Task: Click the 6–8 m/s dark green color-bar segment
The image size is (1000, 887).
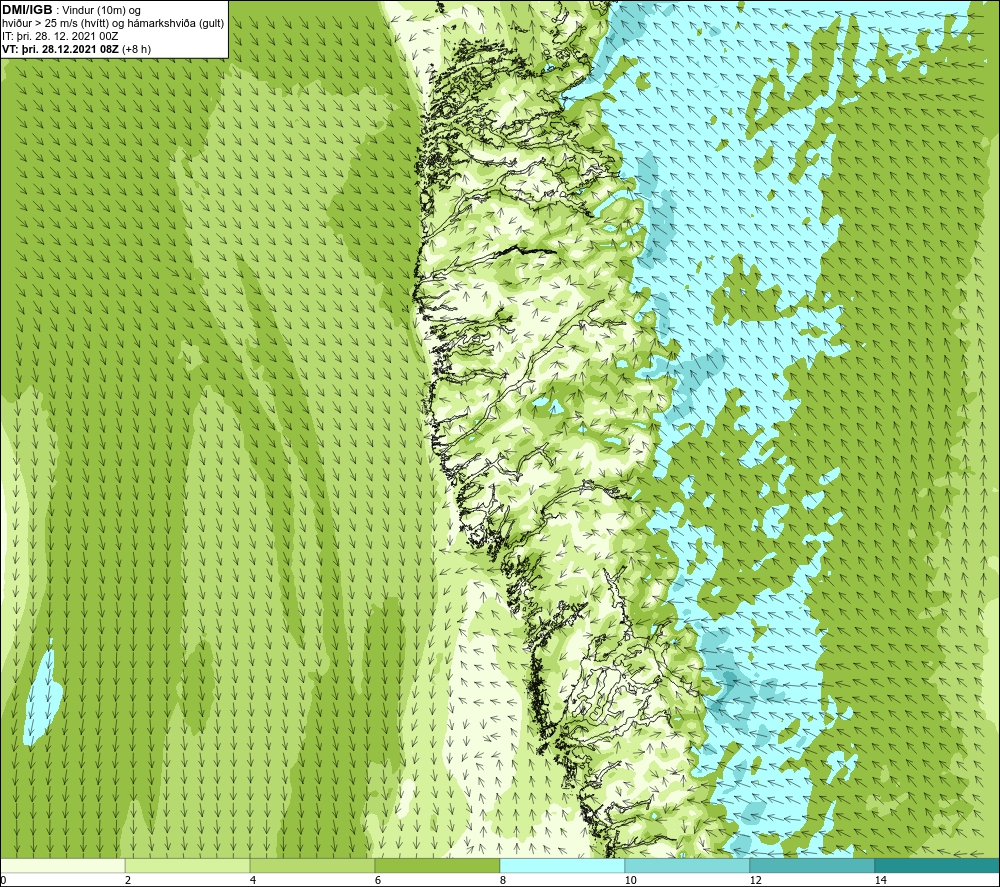Action: point(437,866)
